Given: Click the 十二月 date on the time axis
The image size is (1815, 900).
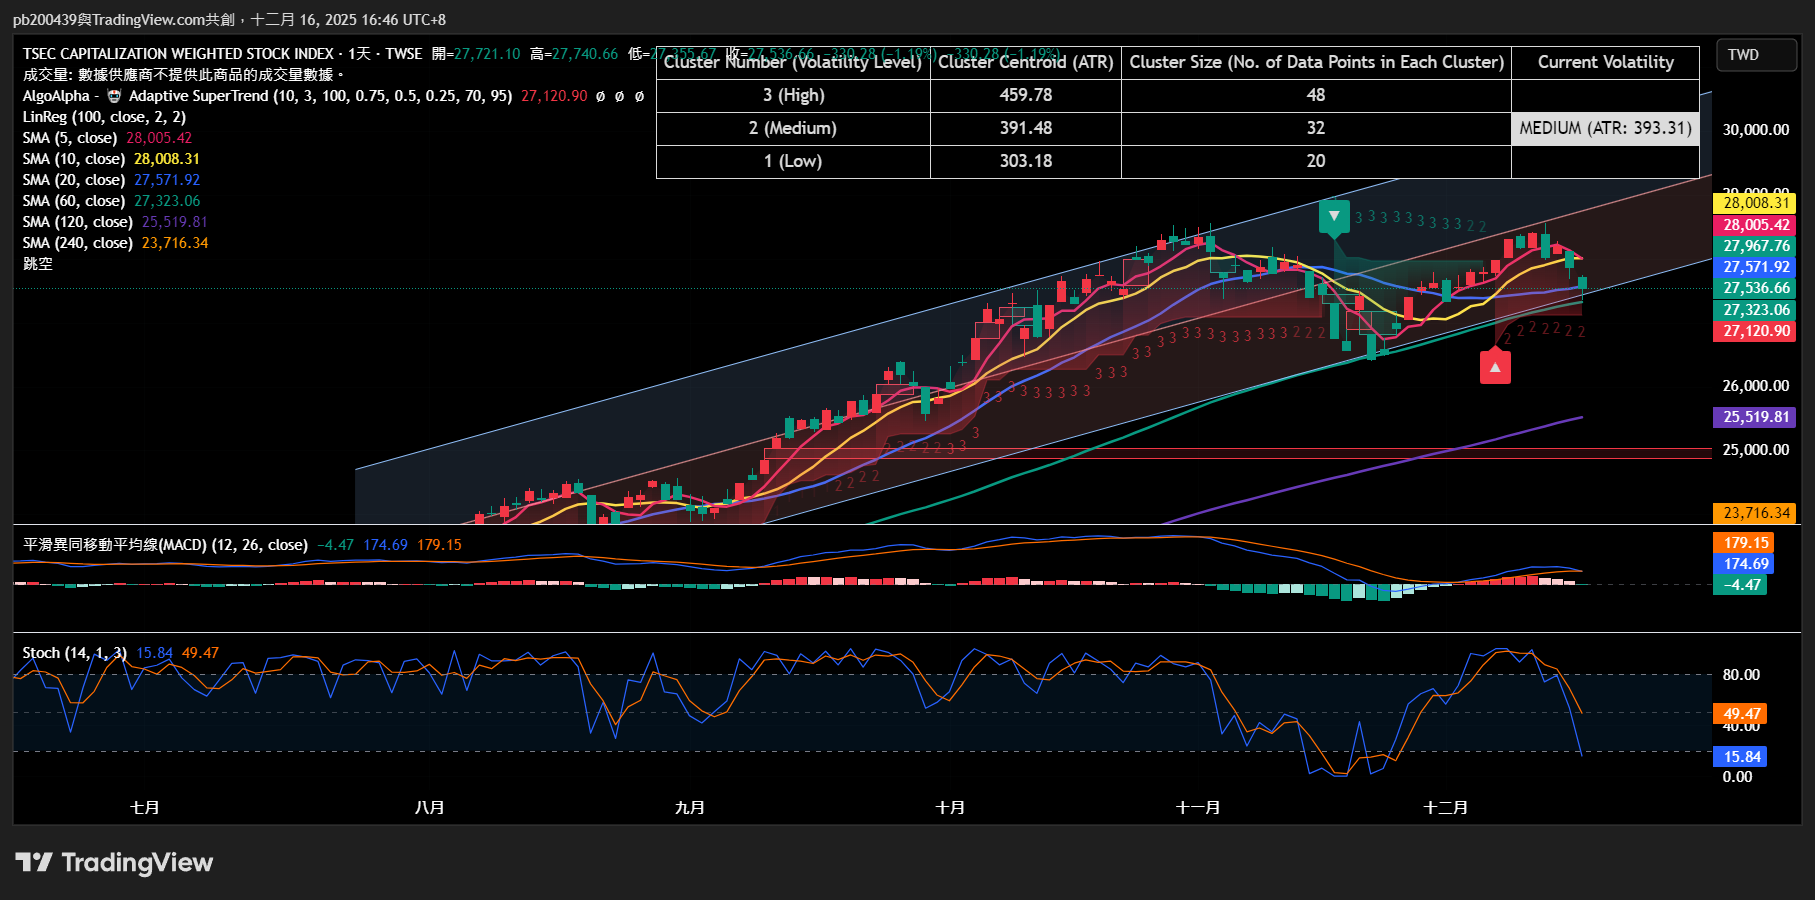Looking at the screenshot, I should coord(1445,807).
